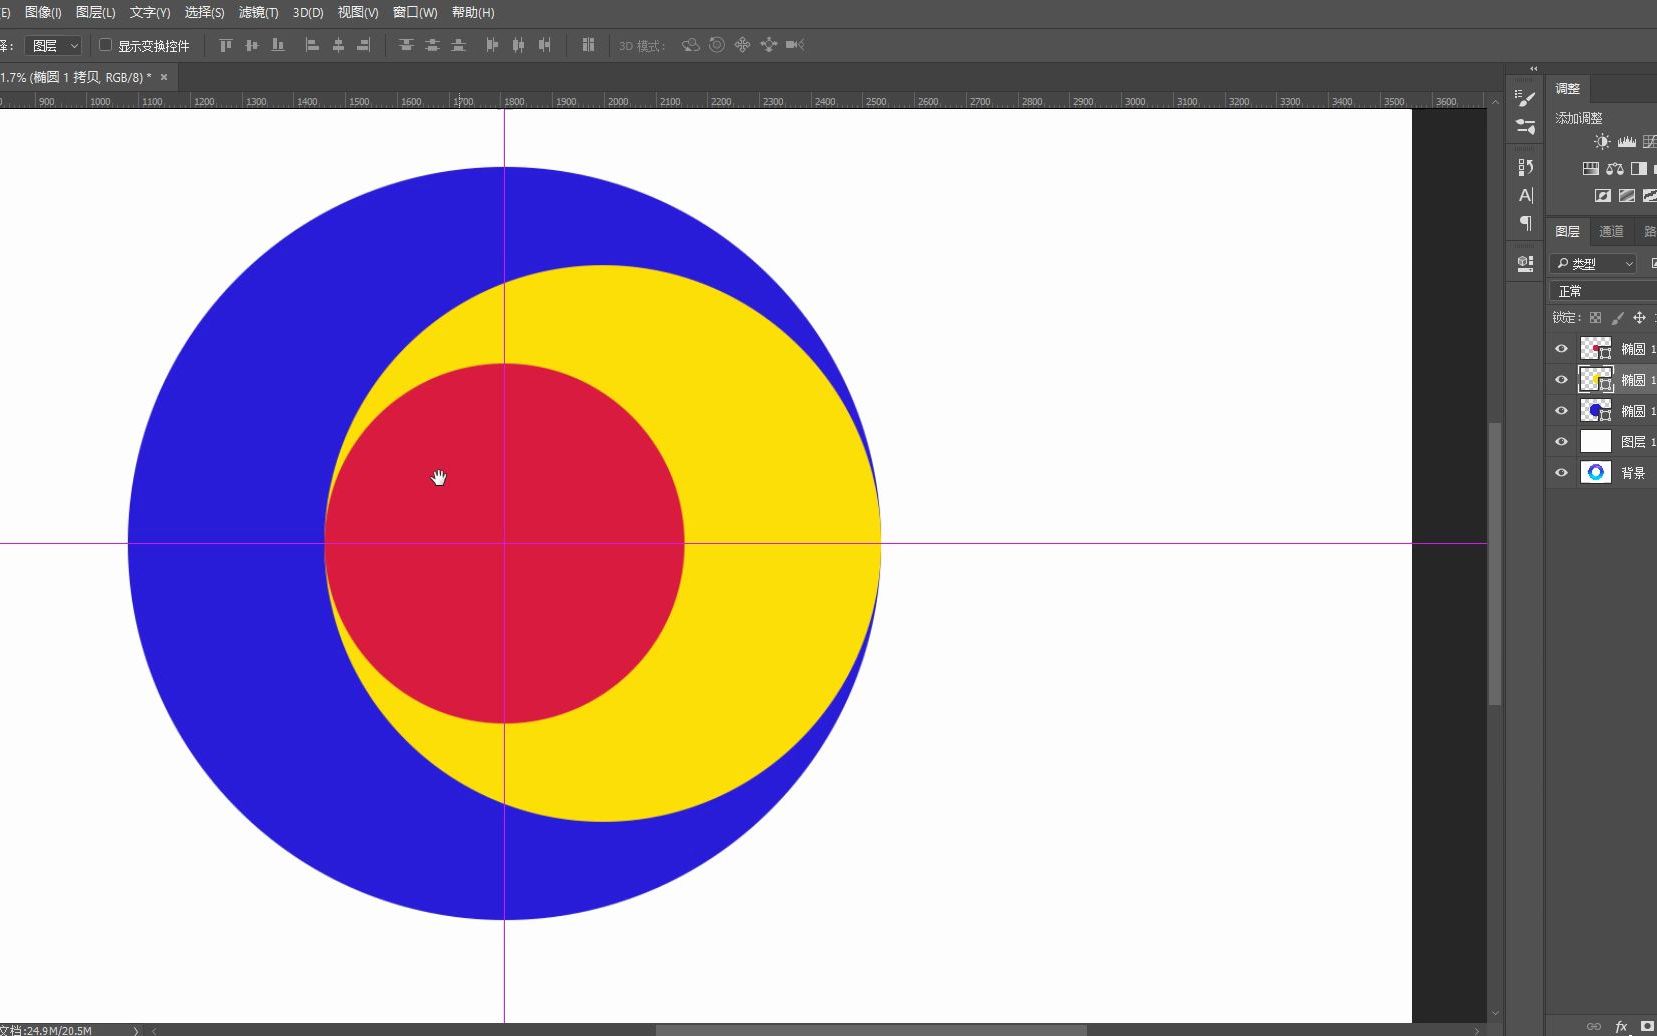Open the collapsed Brush settings panel icon
Viewport: 1657px width, 1036px height.
(1525, 127)
